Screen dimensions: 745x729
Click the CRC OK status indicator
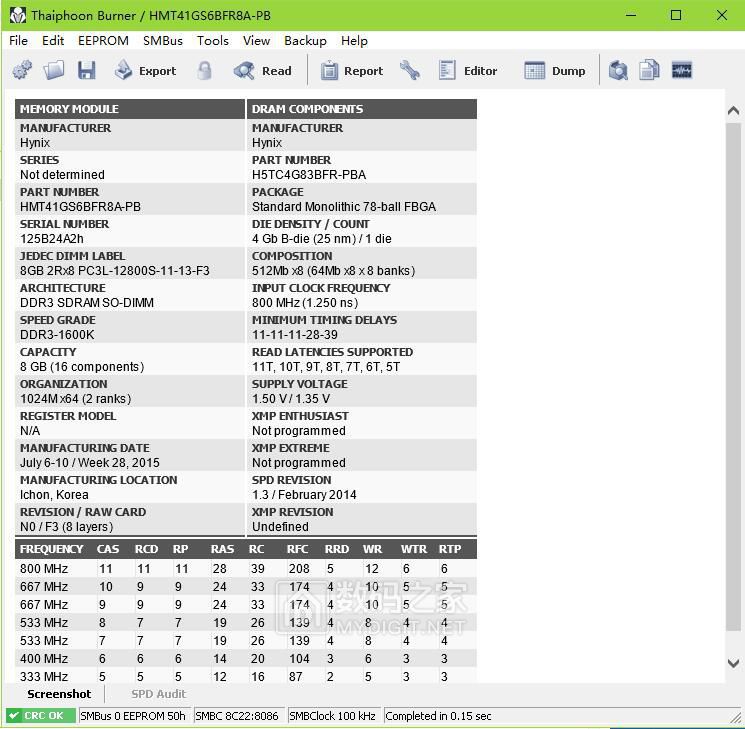[x=41, y=715]
